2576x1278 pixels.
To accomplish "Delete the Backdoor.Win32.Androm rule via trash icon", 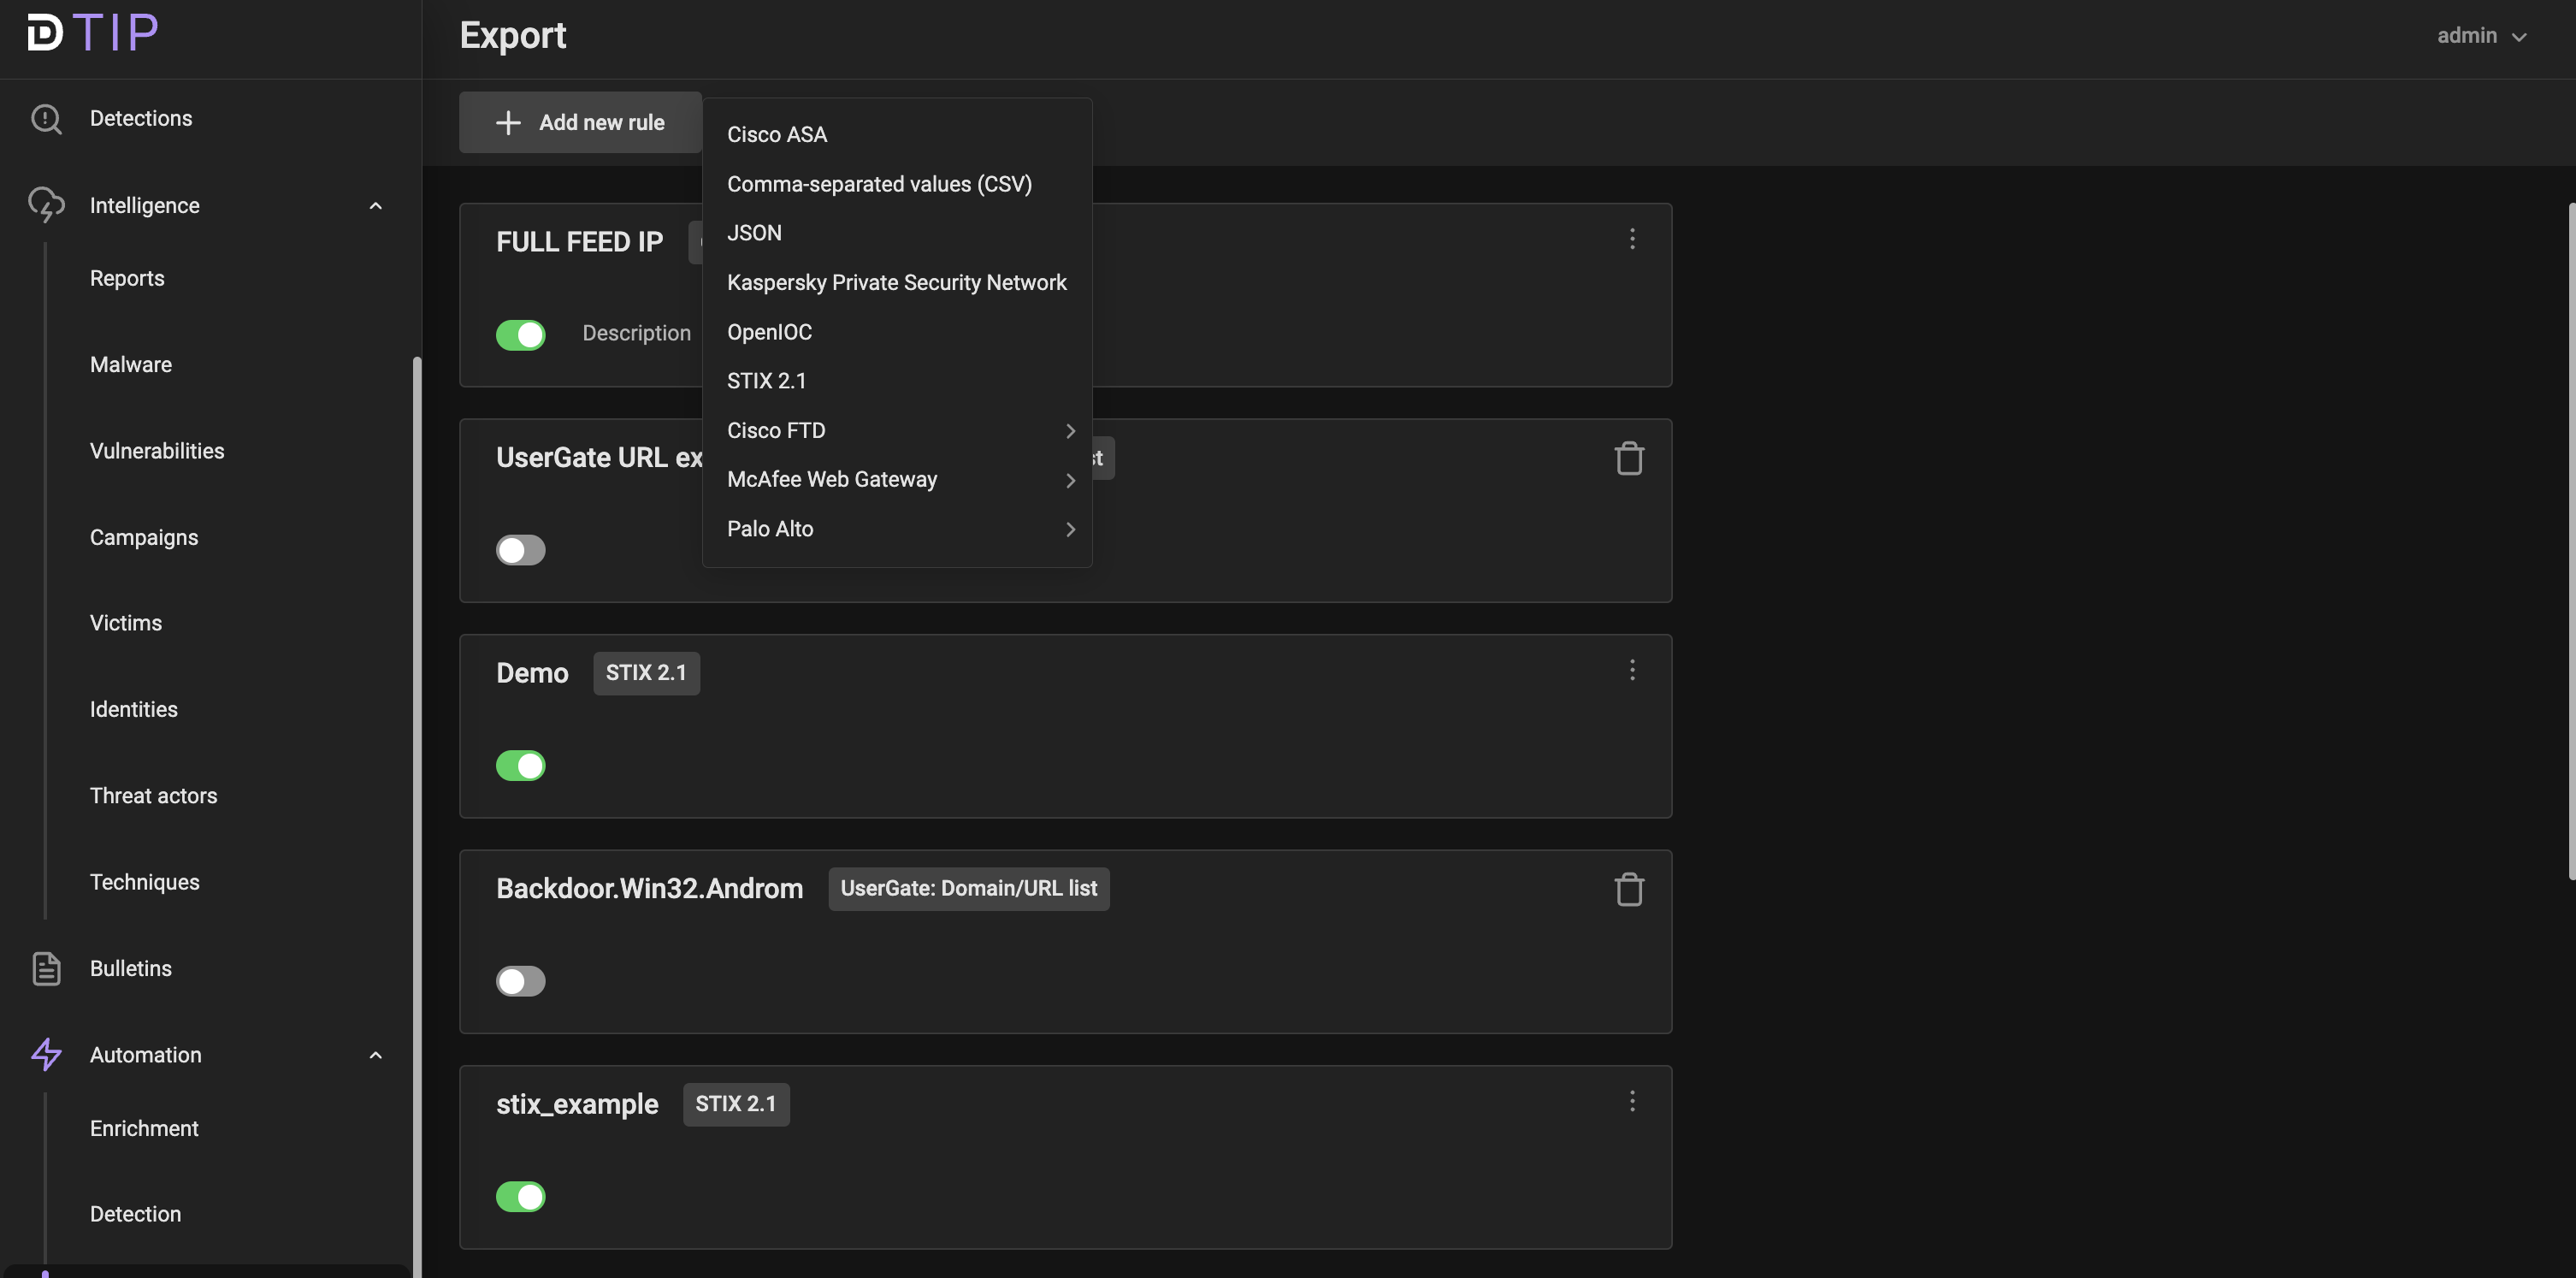I will 1629,889.
